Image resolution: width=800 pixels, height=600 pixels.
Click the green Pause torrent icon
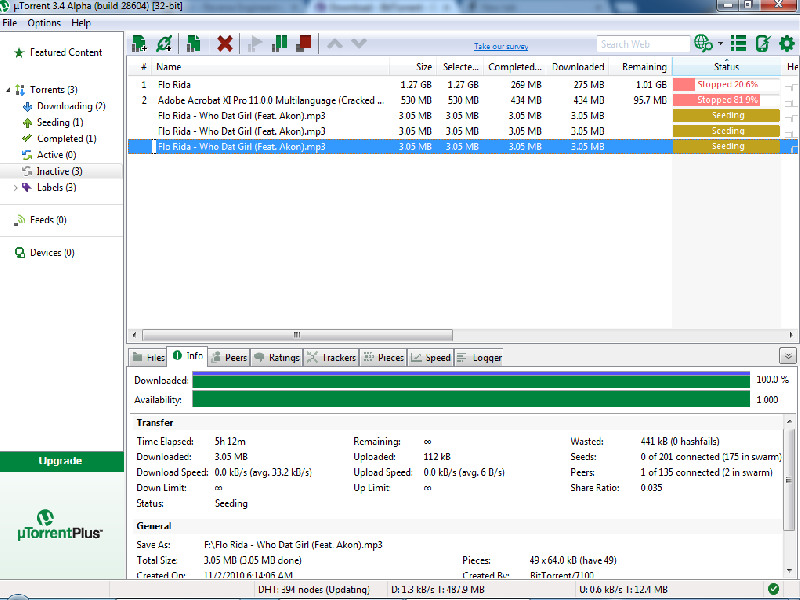[279, 44]
